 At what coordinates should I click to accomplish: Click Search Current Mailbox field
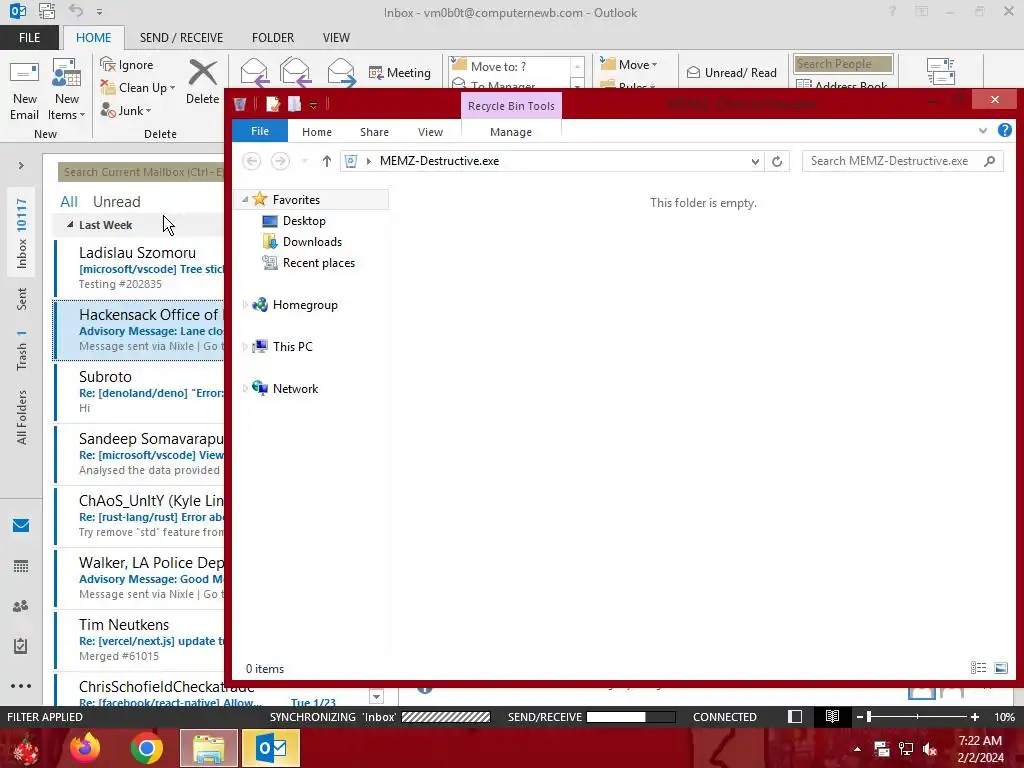point(141,172)
